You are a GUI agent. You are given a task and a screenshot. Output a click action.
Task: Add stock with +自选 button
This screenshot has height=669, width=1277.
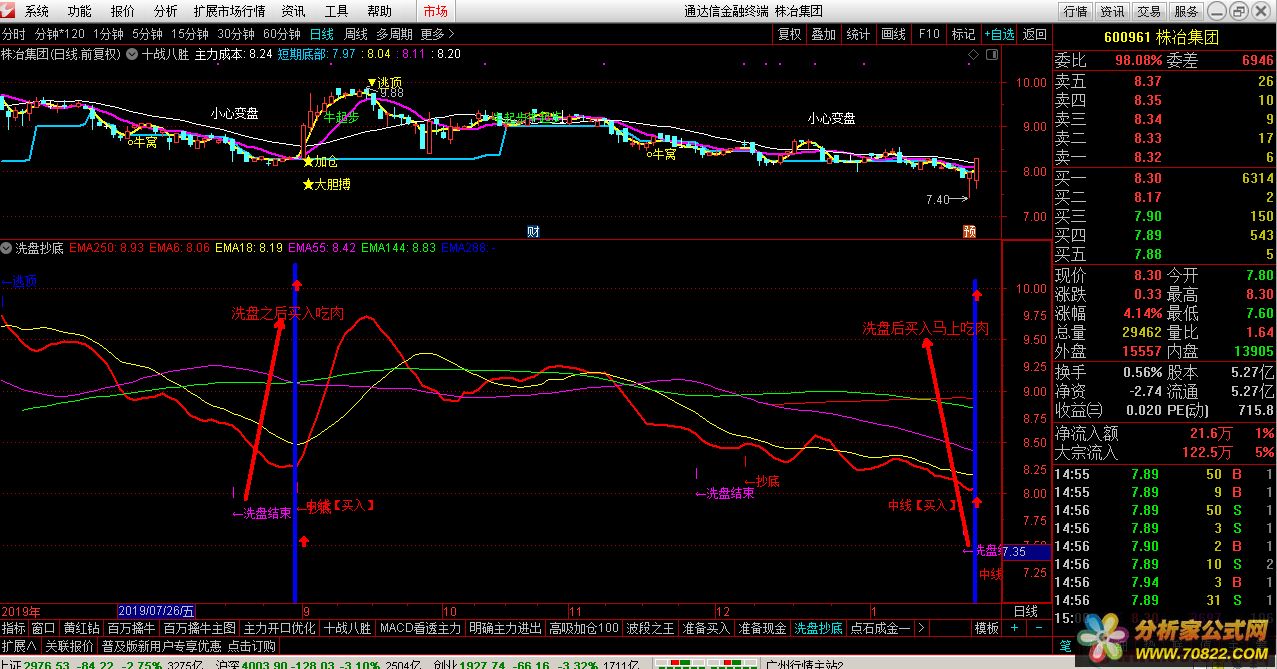pos(999,34)
